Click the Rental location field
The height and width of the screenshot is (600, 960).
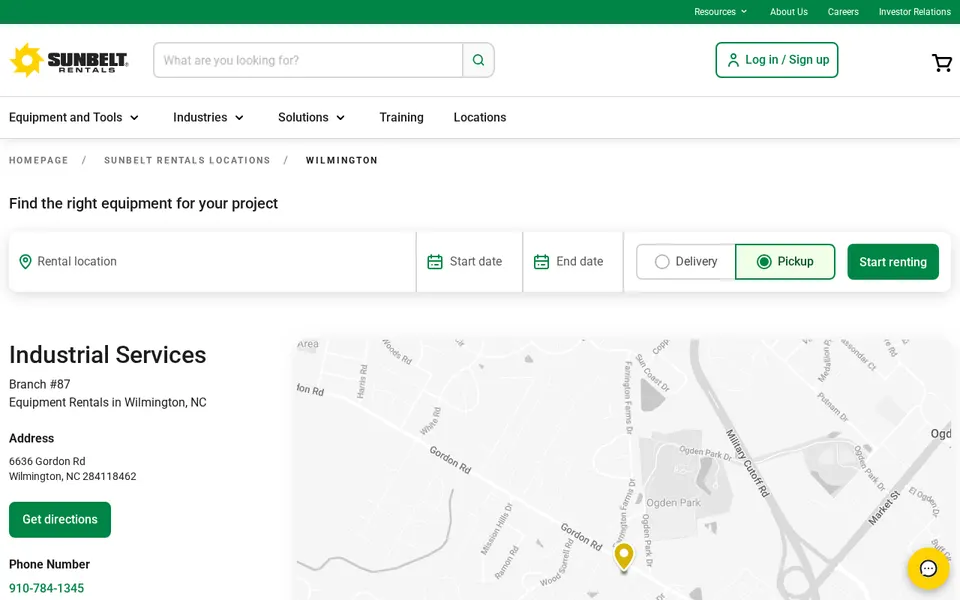tap(212, 261)
